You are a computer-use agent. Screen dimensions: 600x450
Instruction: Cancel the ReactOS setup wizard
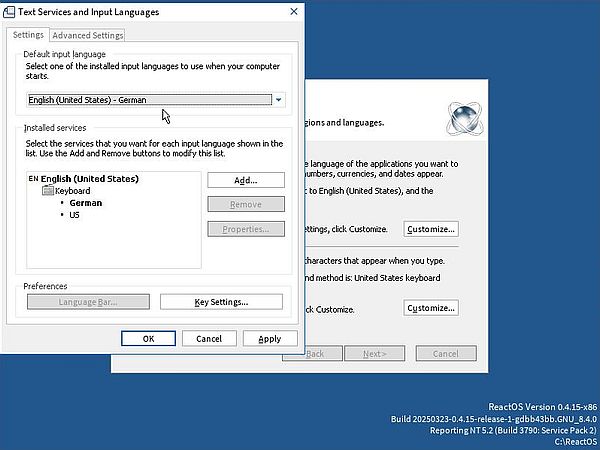(445, 354)
